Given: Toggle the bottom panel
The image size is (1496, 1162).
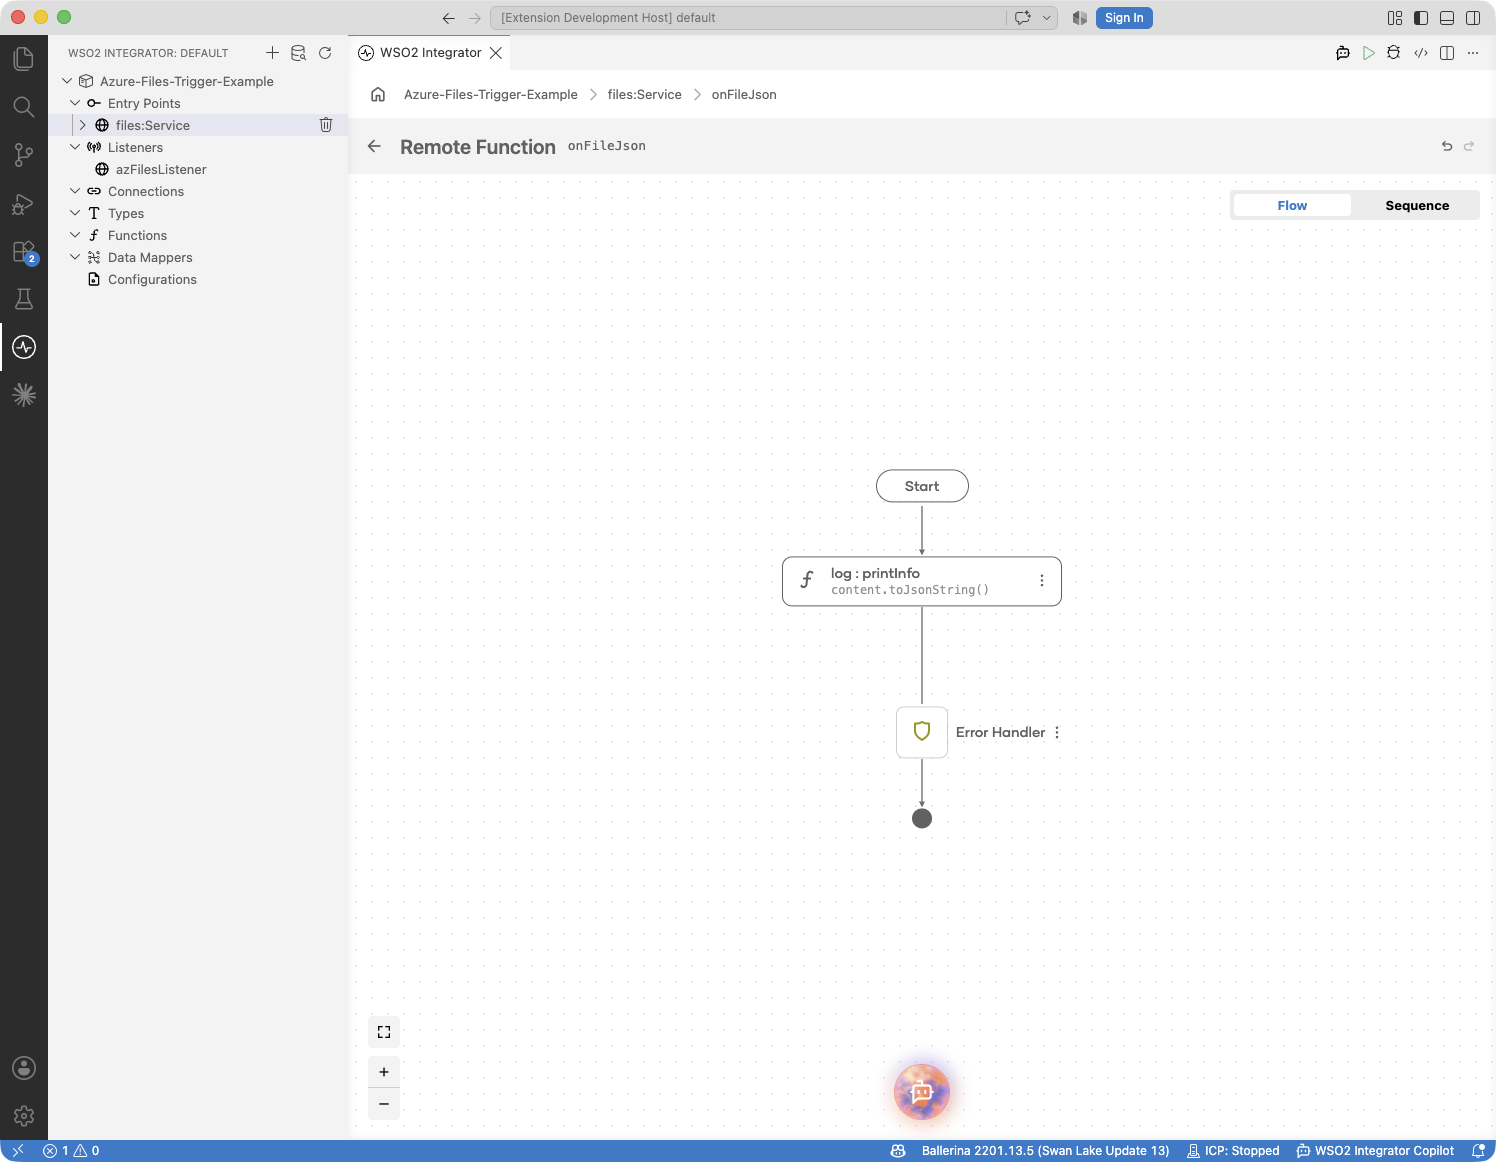Looking at the screenshot, I should [x=1447, y=18].
